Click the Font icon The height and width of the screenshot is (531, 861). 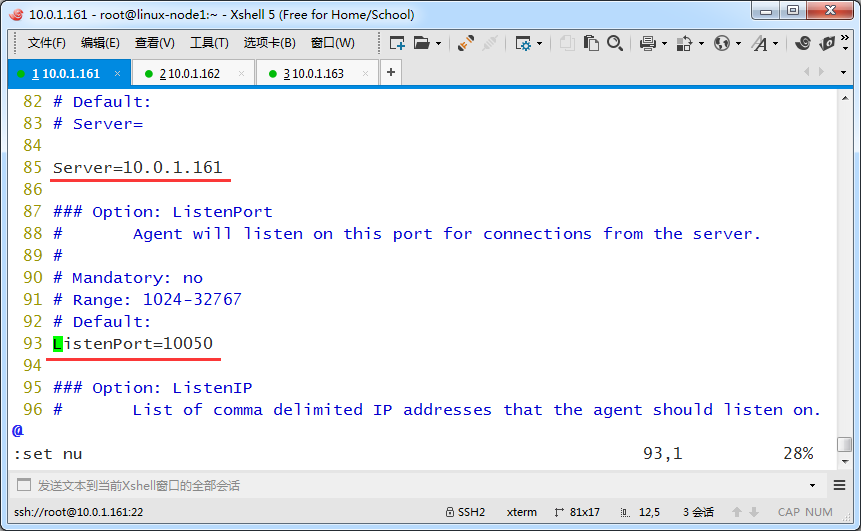760,43
